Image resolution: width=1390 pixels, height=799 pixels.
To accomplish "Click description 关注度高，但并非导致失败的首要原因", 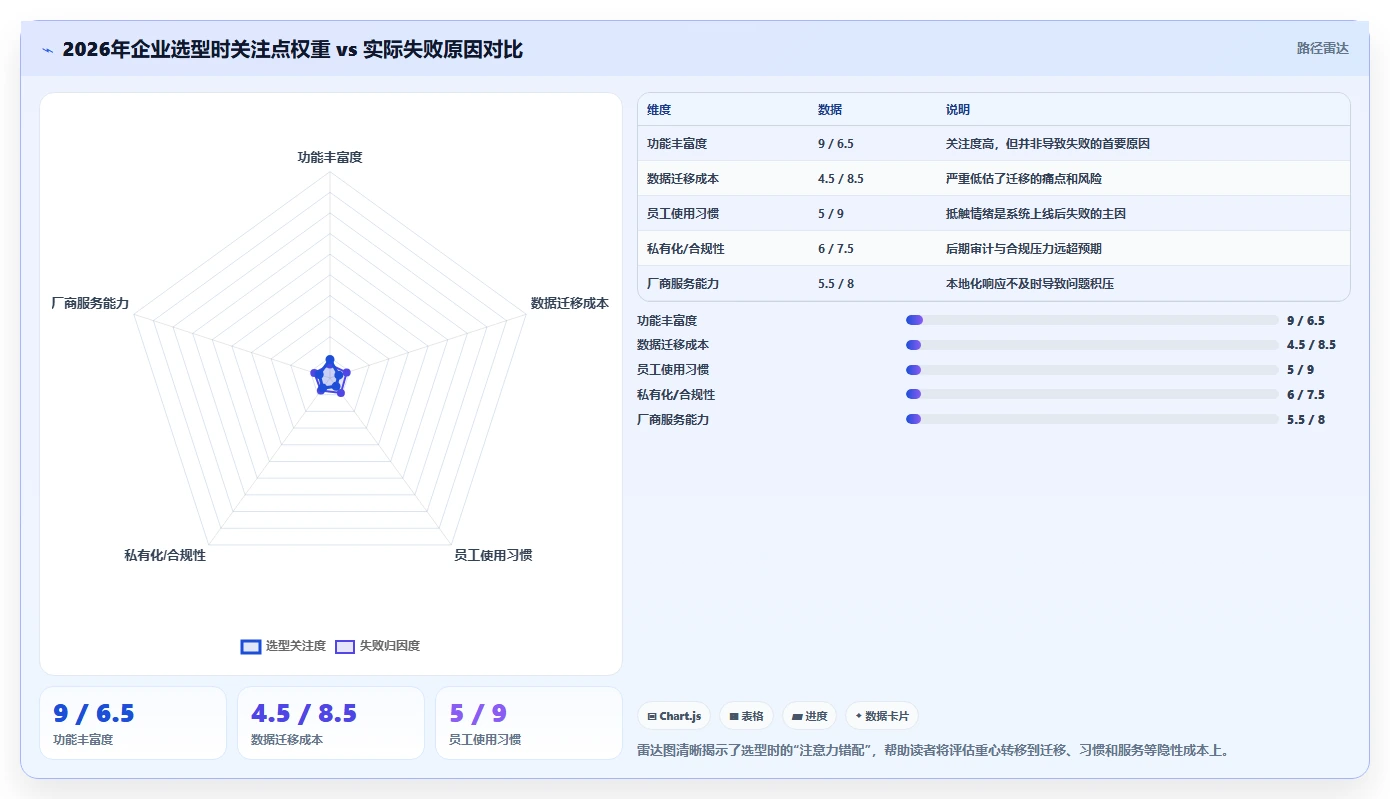I will (x=1048, y=144).
